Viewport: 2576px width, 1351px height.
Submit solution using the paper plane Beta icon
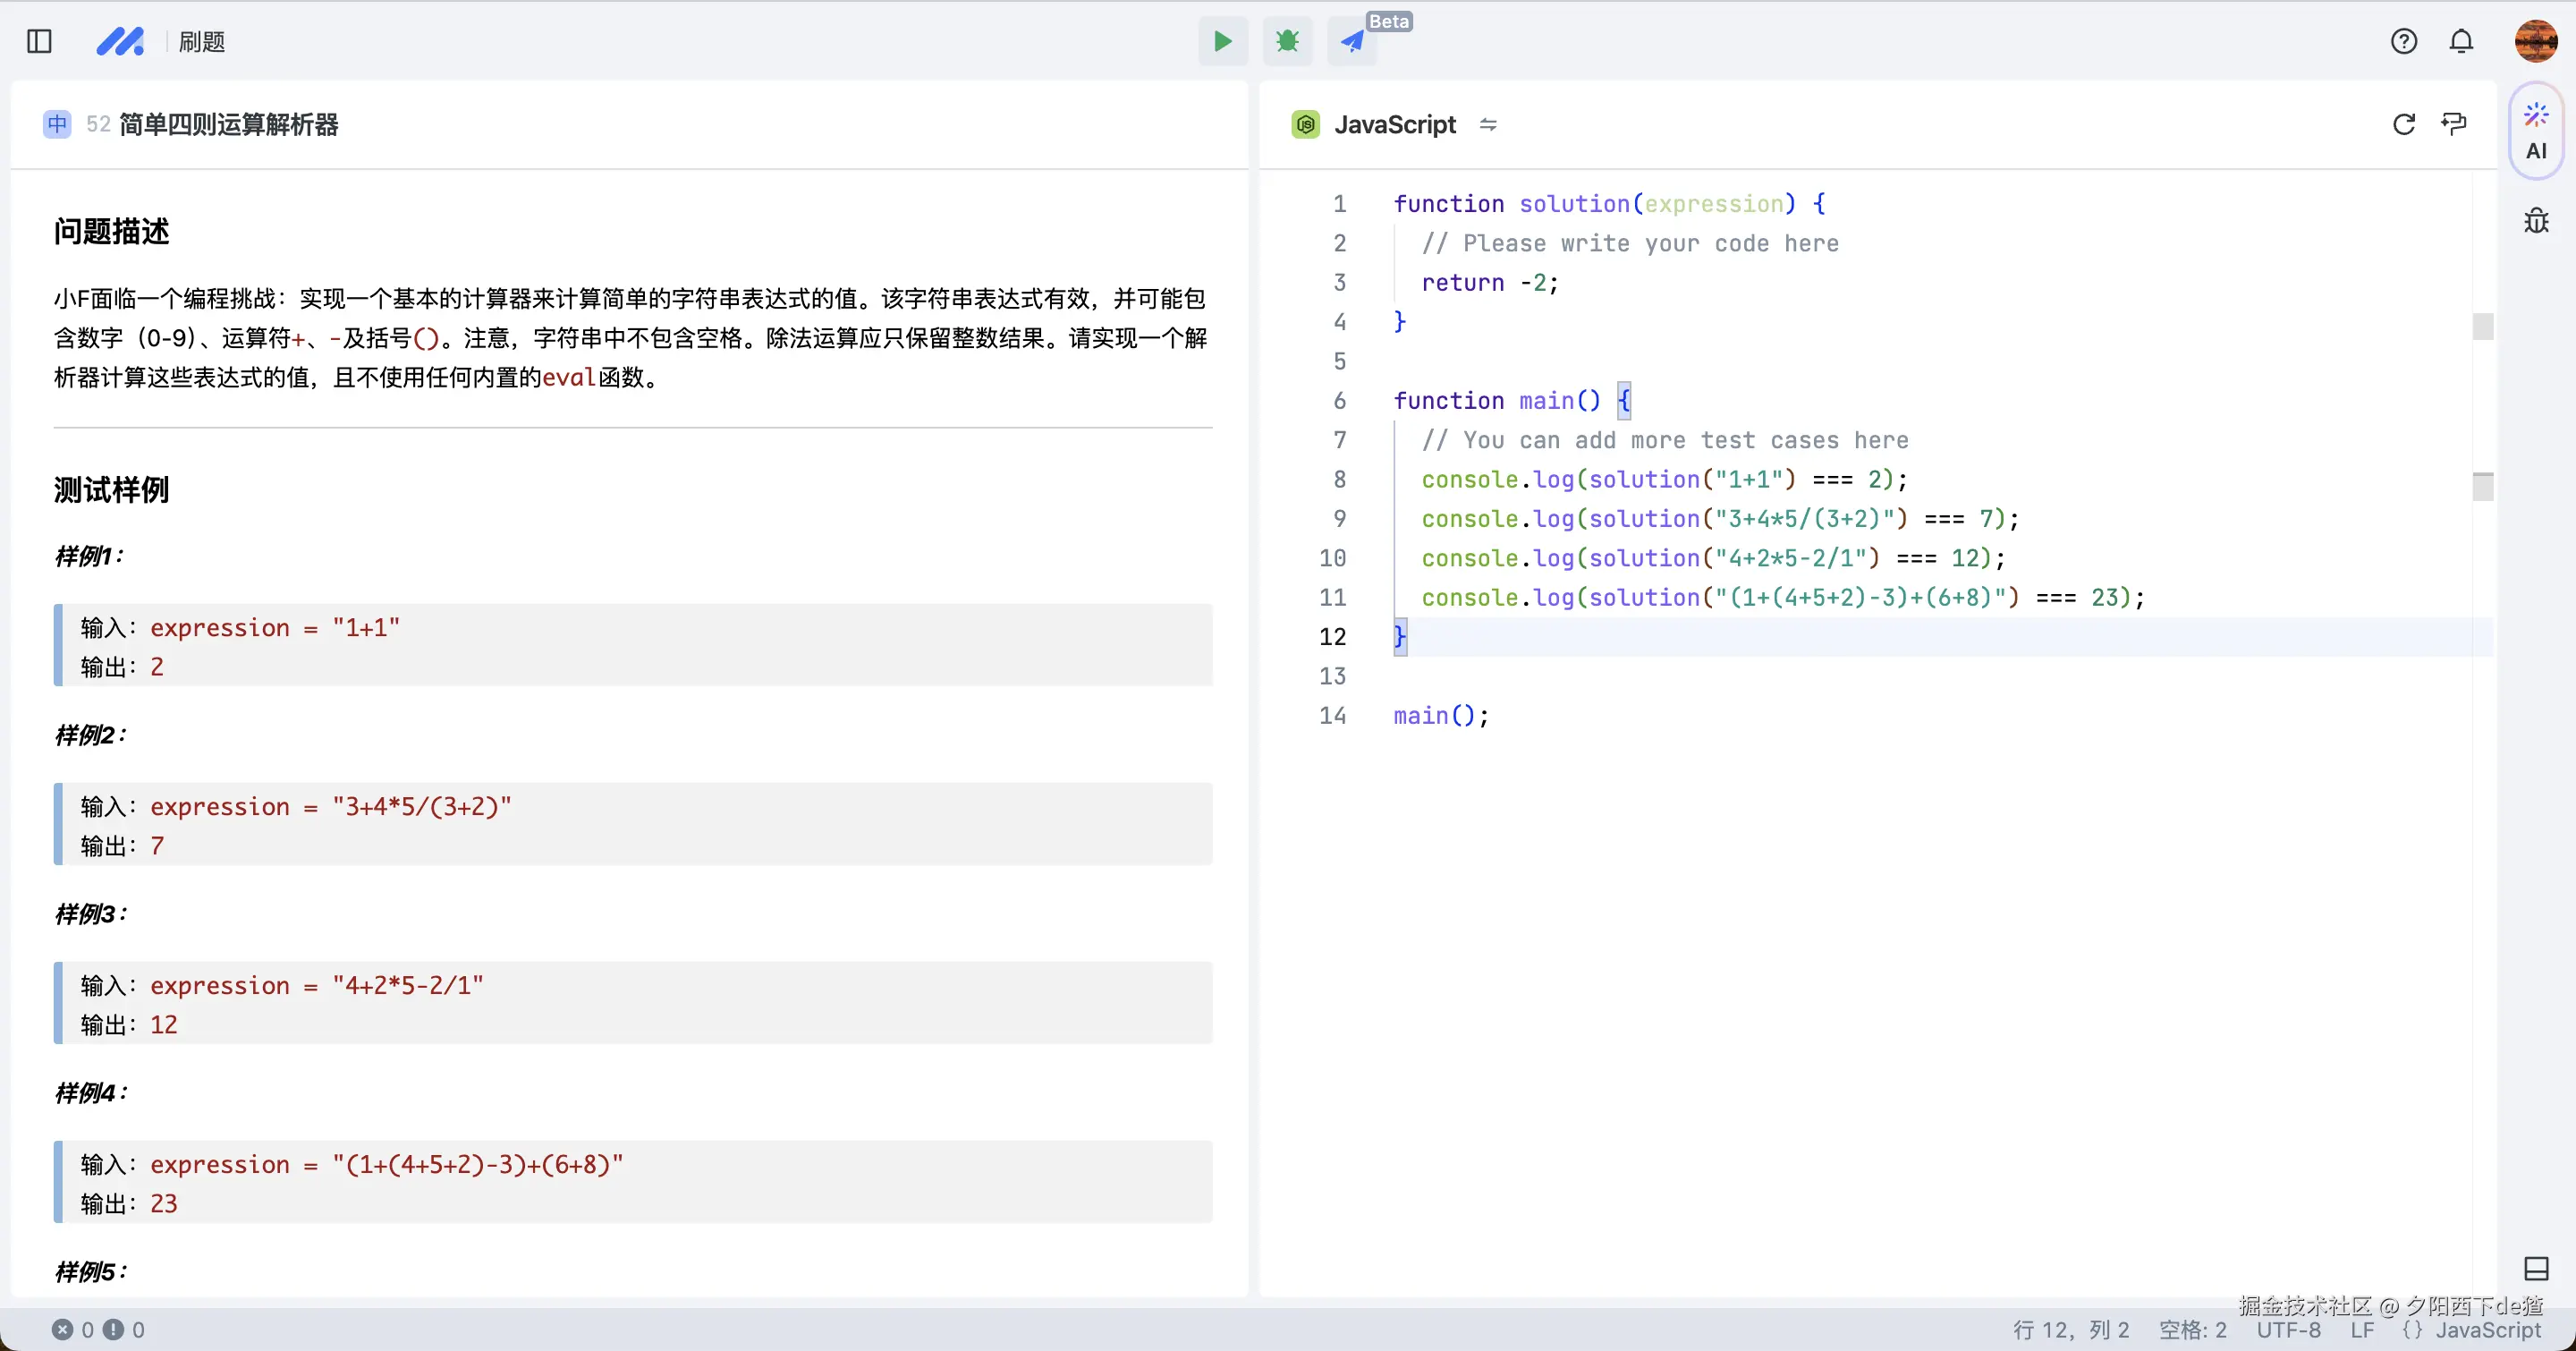[1352, 41]
